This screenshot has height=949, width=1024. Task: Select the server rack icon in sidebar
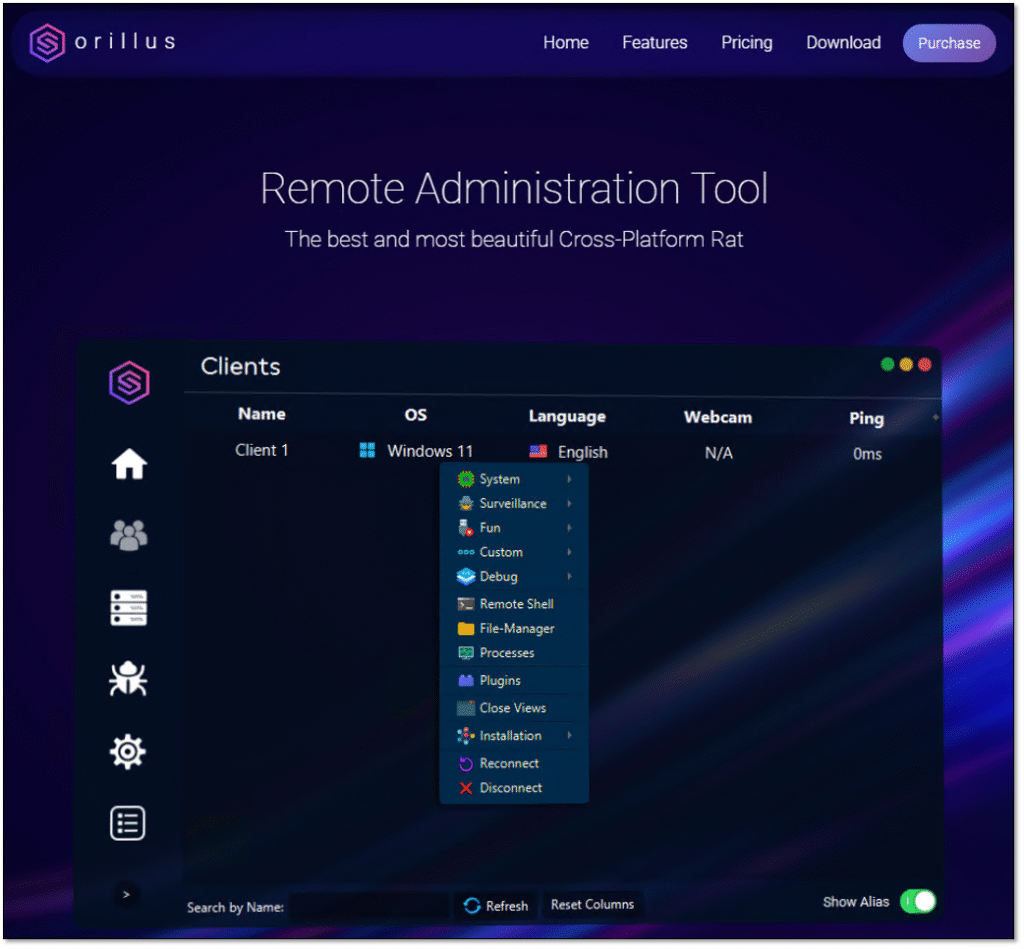[129, 608]
